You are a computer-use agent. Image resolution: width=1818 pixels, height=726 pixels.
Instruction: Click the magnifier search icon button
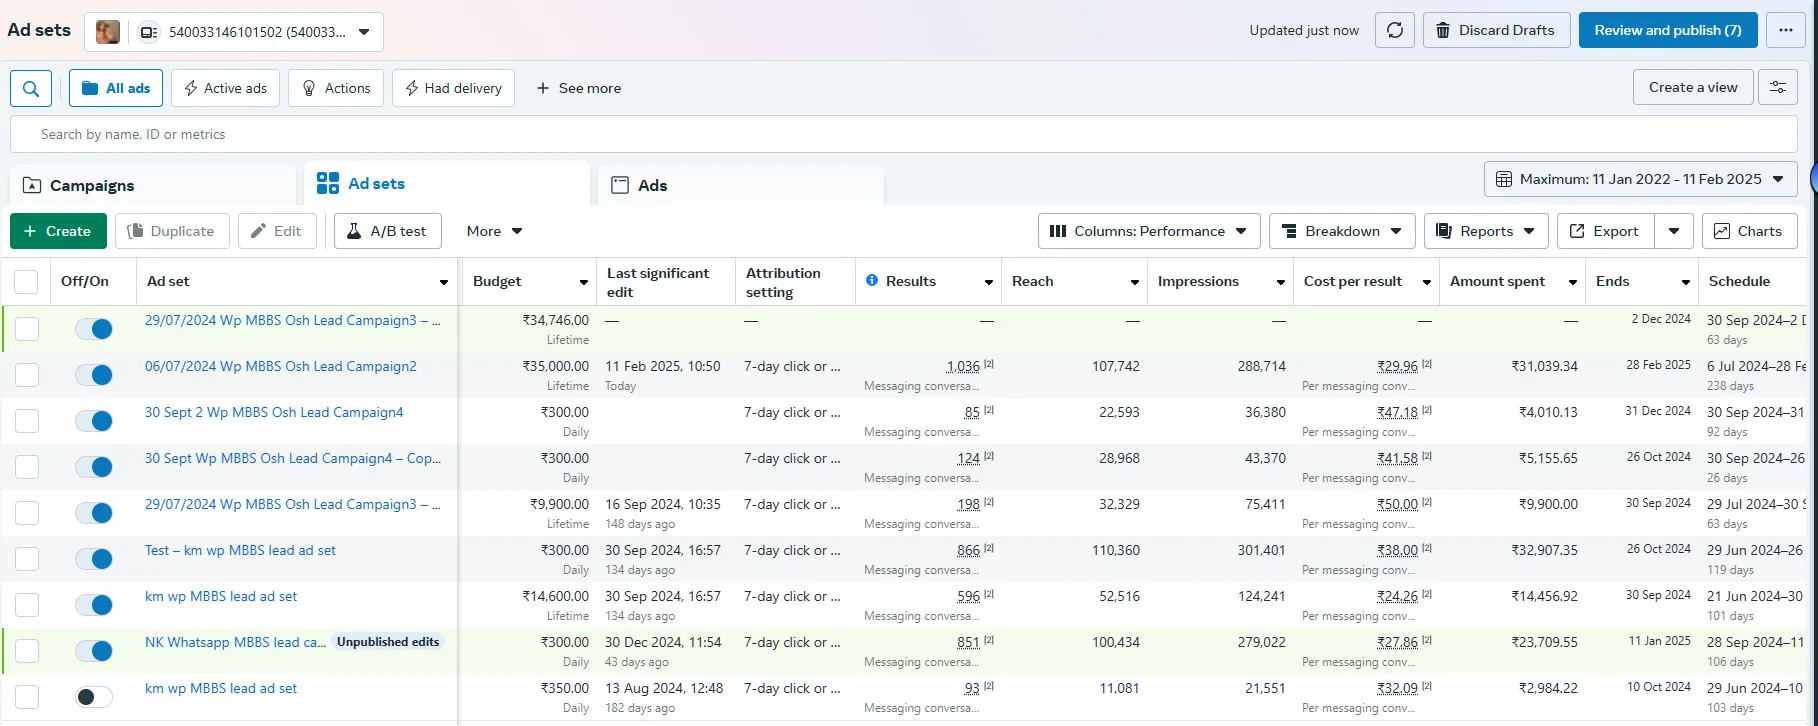pos(31,88)
